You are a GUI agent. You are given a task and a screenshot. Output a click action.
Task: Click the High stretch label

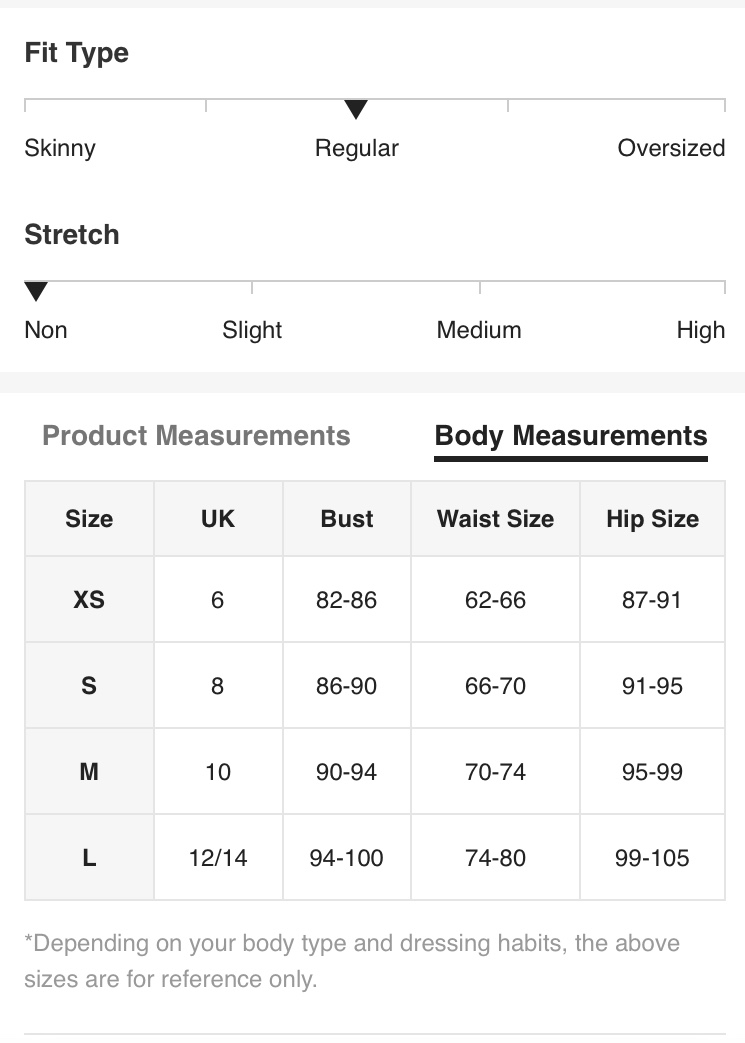(700, 330)
